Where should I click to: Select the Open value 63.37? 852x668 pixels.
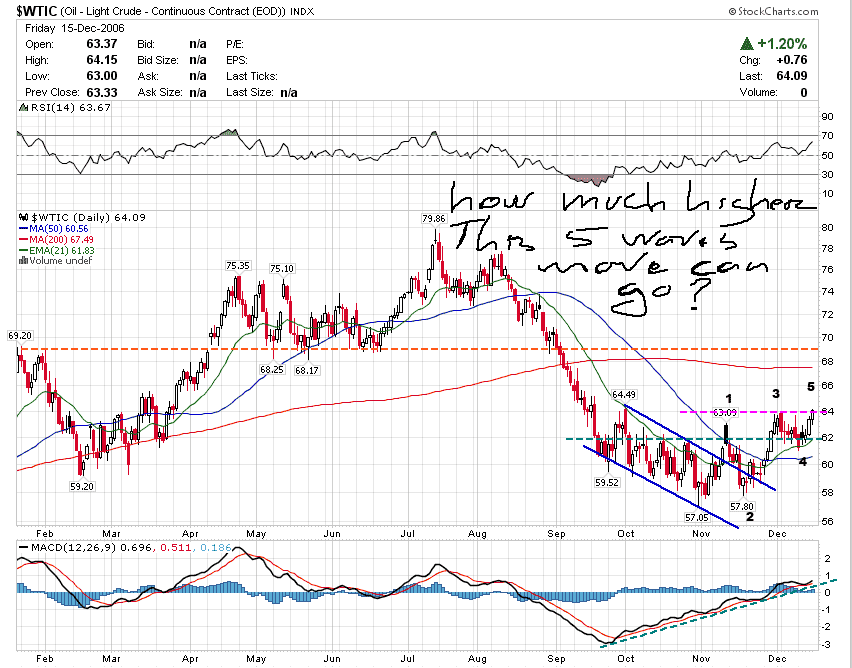(x=102, y=44)
